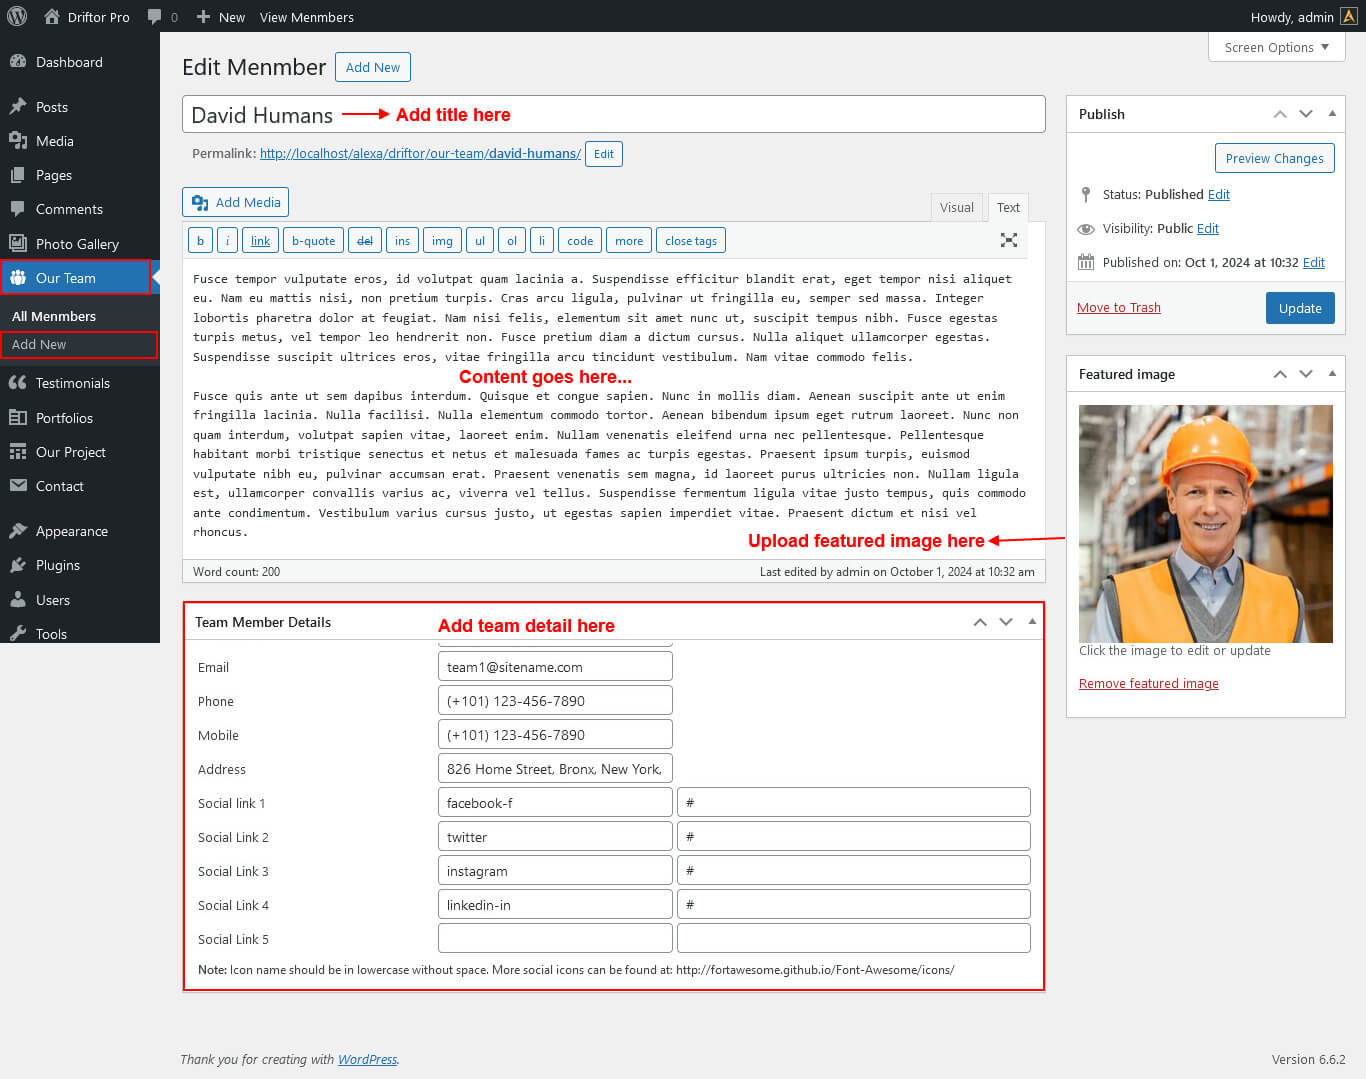Click the ins quicktag button
This screenshot has height=1079, width=1366.
[x=402, y=241]
